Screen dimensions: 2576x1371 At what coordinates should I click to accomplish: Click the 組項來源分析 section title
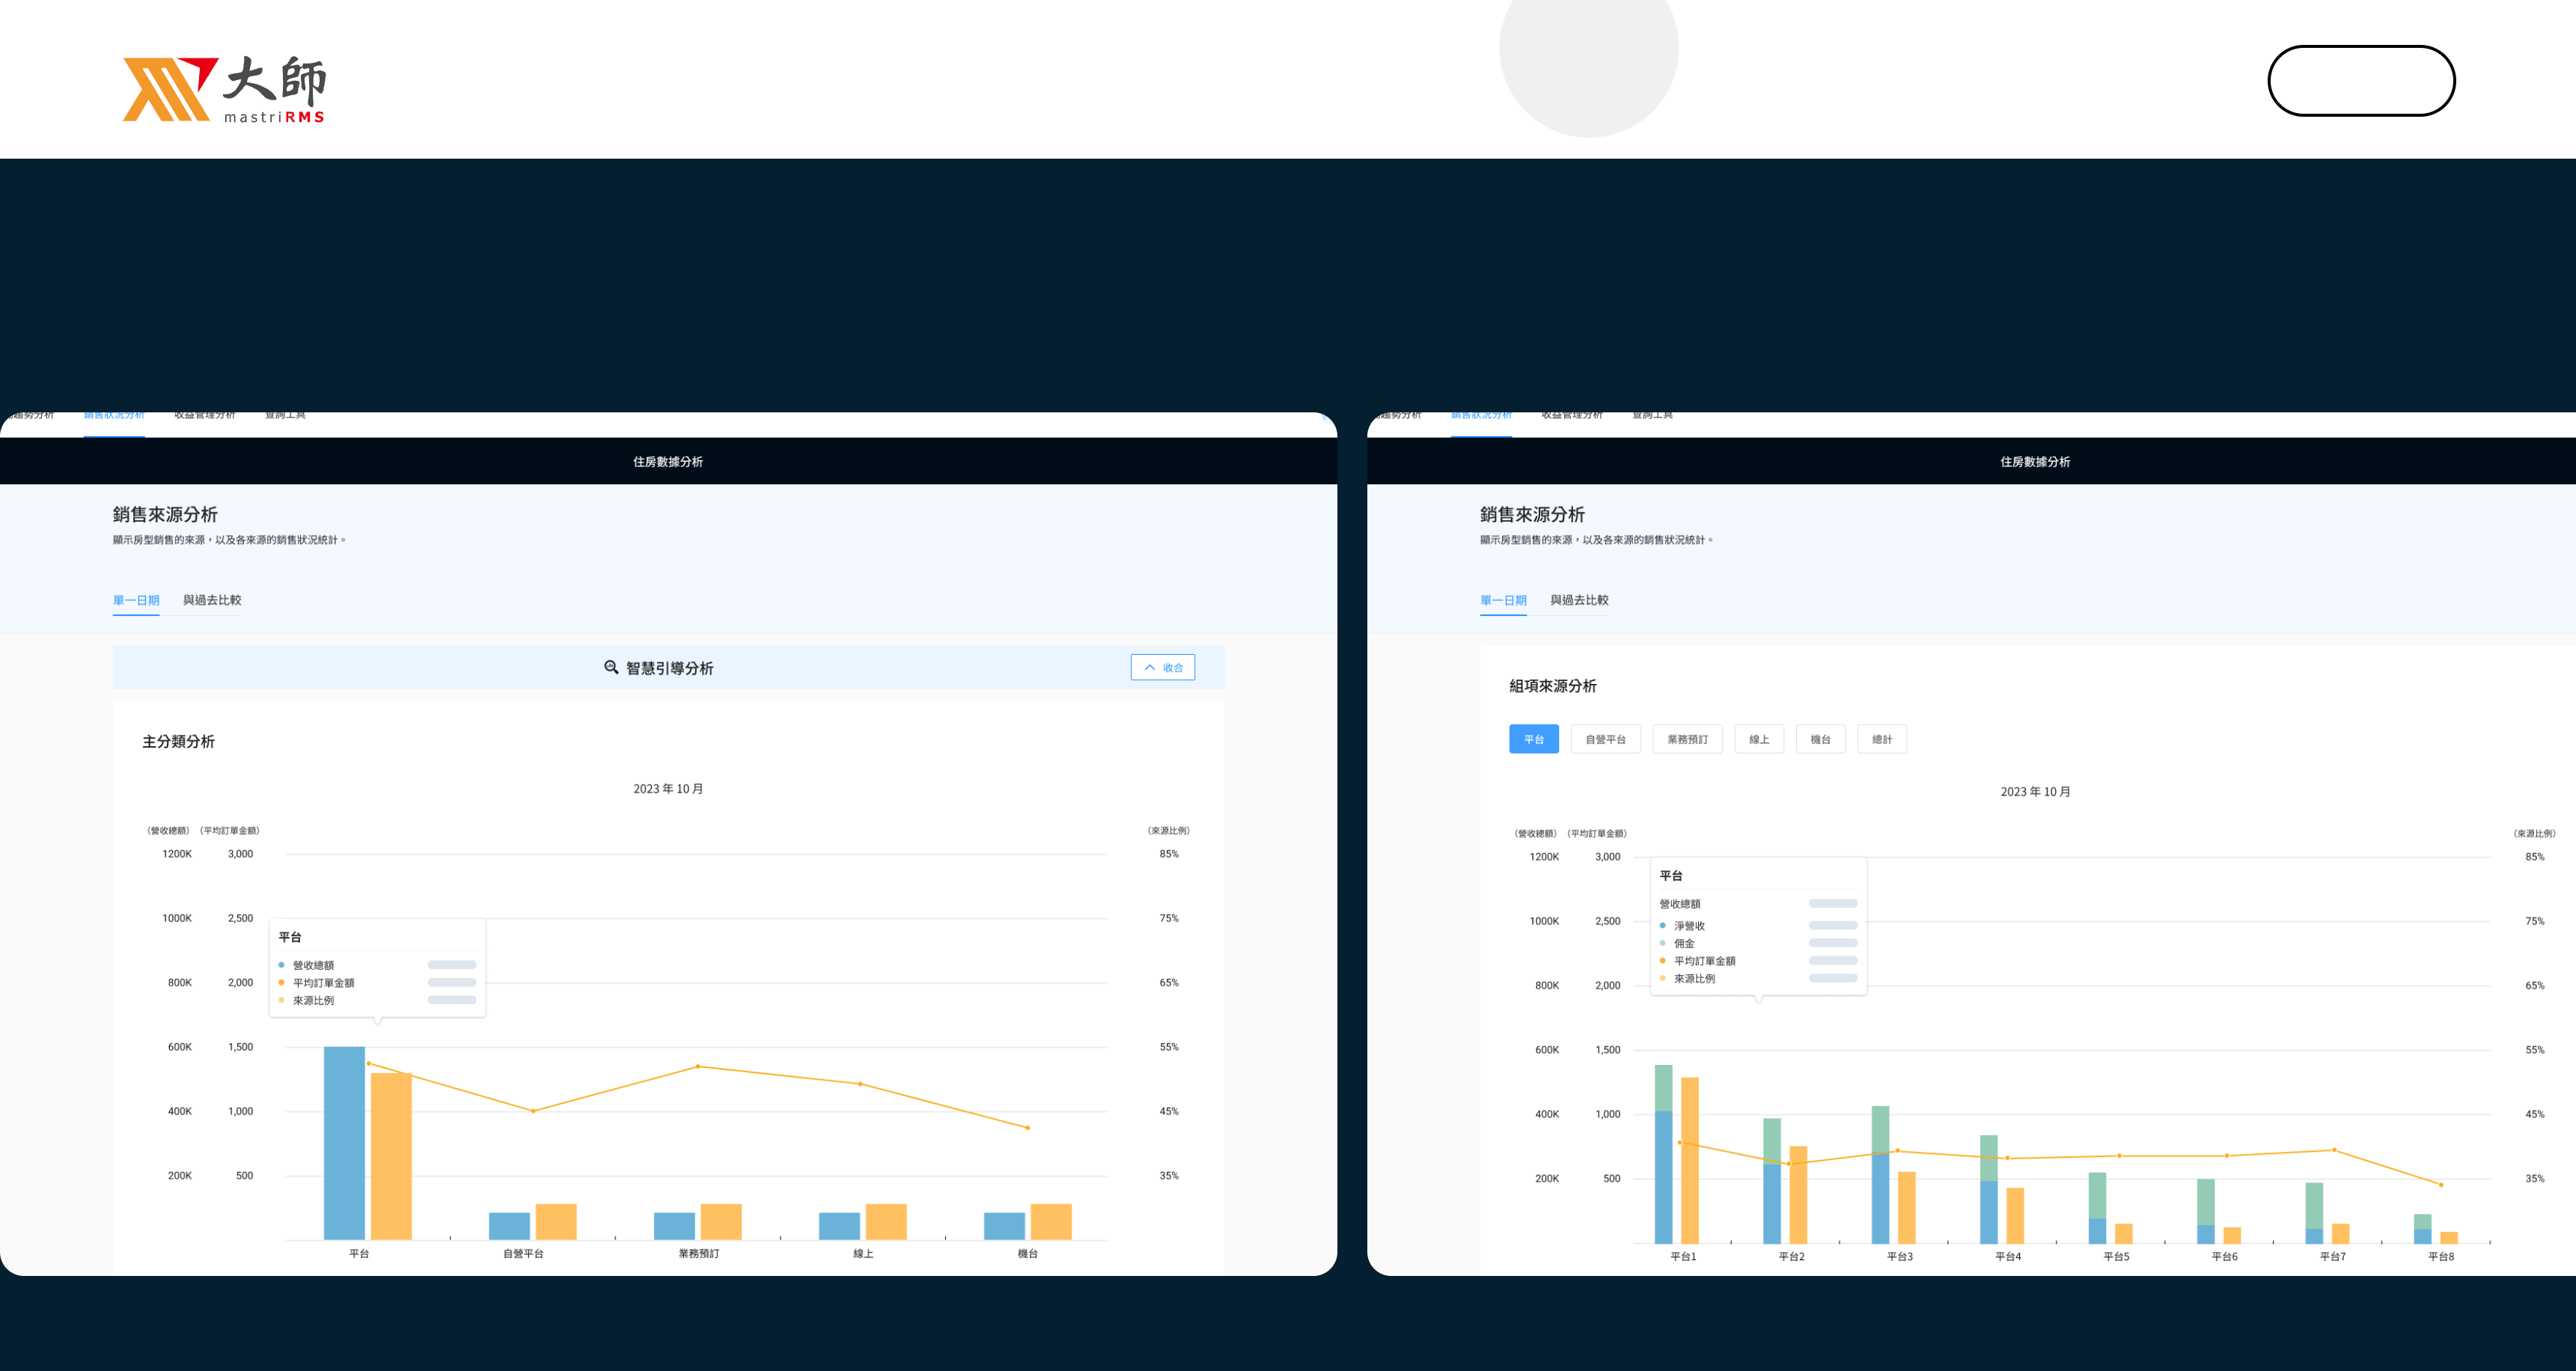pyautogui.click(x=1553, y=686)
